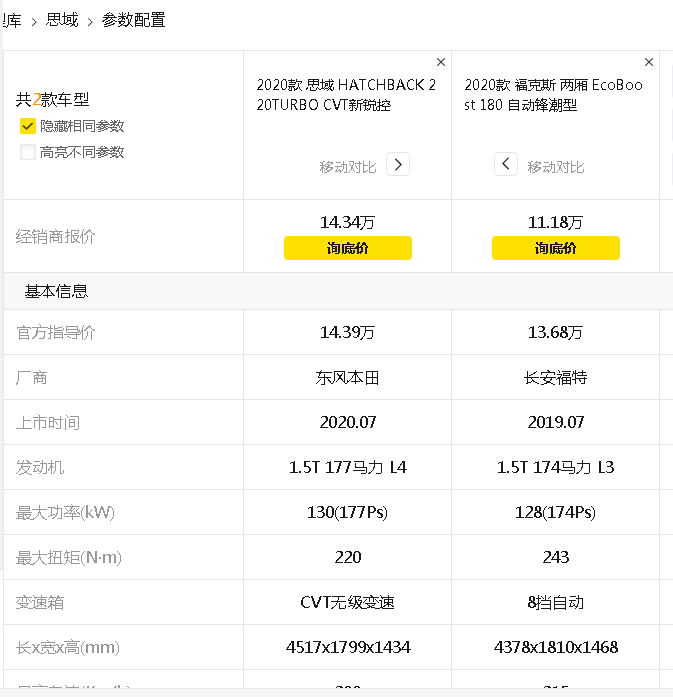The width and height of the screenshot is (673, 697).
Task: Click engine value 1.5T 174马力 L3
Action: pyautogui.click(x=556, y=468)
